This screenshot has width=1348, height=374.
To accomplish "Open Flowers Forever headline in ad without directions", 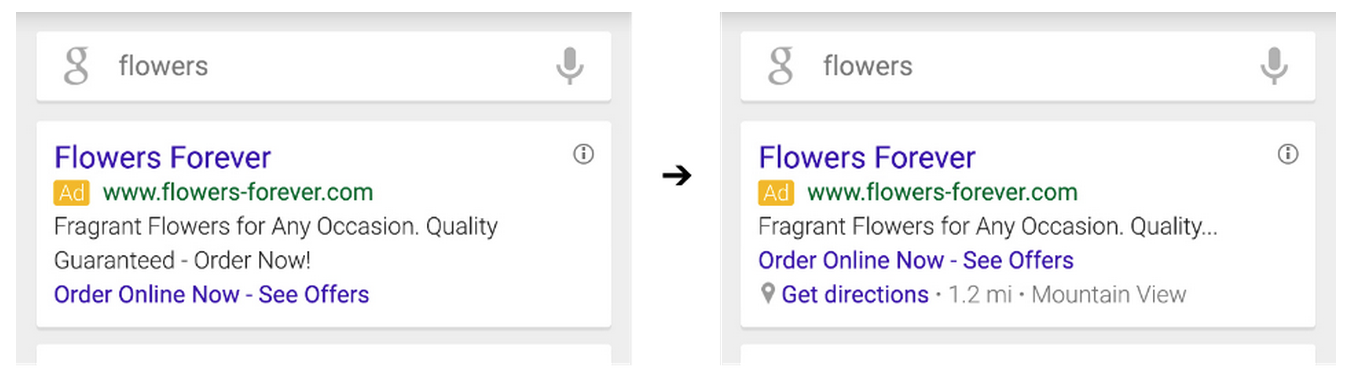I will point(162,157).
